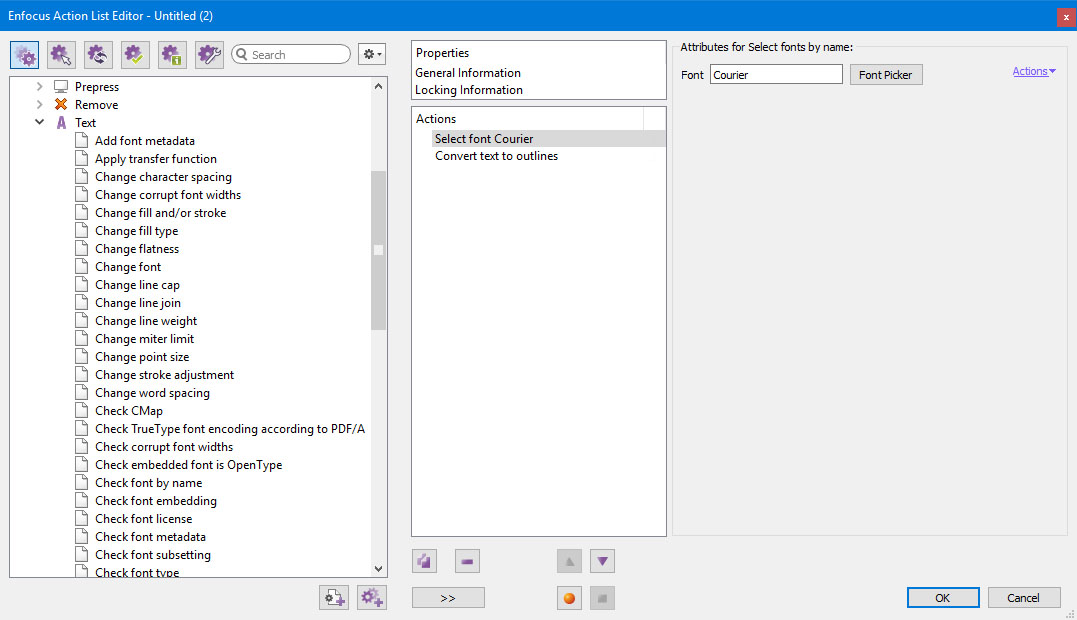Open General Information properties
This screenshot has height=620, width=1077.
click(468, 73)
